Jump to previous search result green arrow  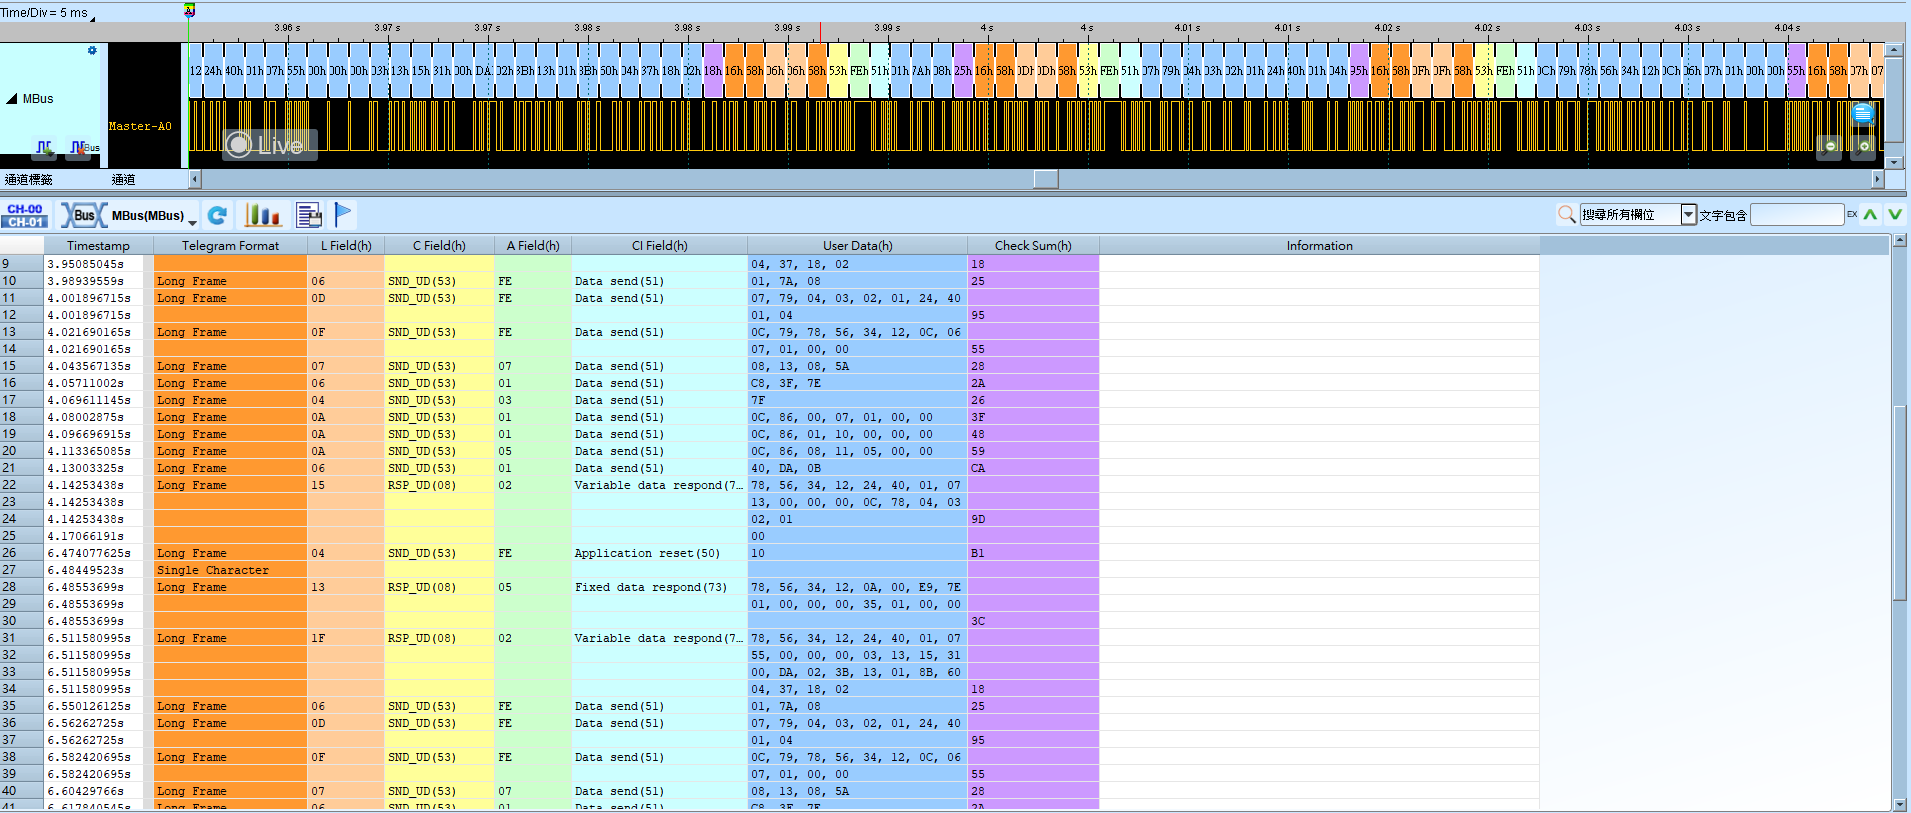click(x=1870, y=214)
